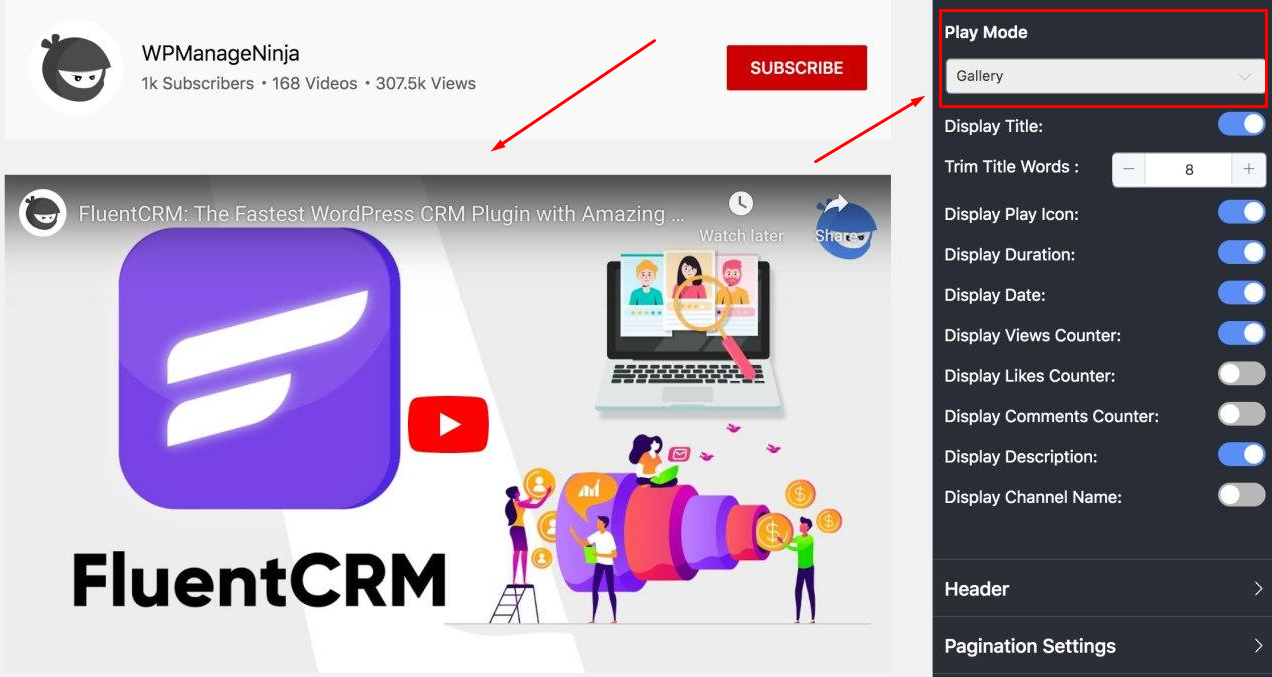1272x677 pixels.
Task: Click the SUBSCRIBE button
Action: pos(797,68)
